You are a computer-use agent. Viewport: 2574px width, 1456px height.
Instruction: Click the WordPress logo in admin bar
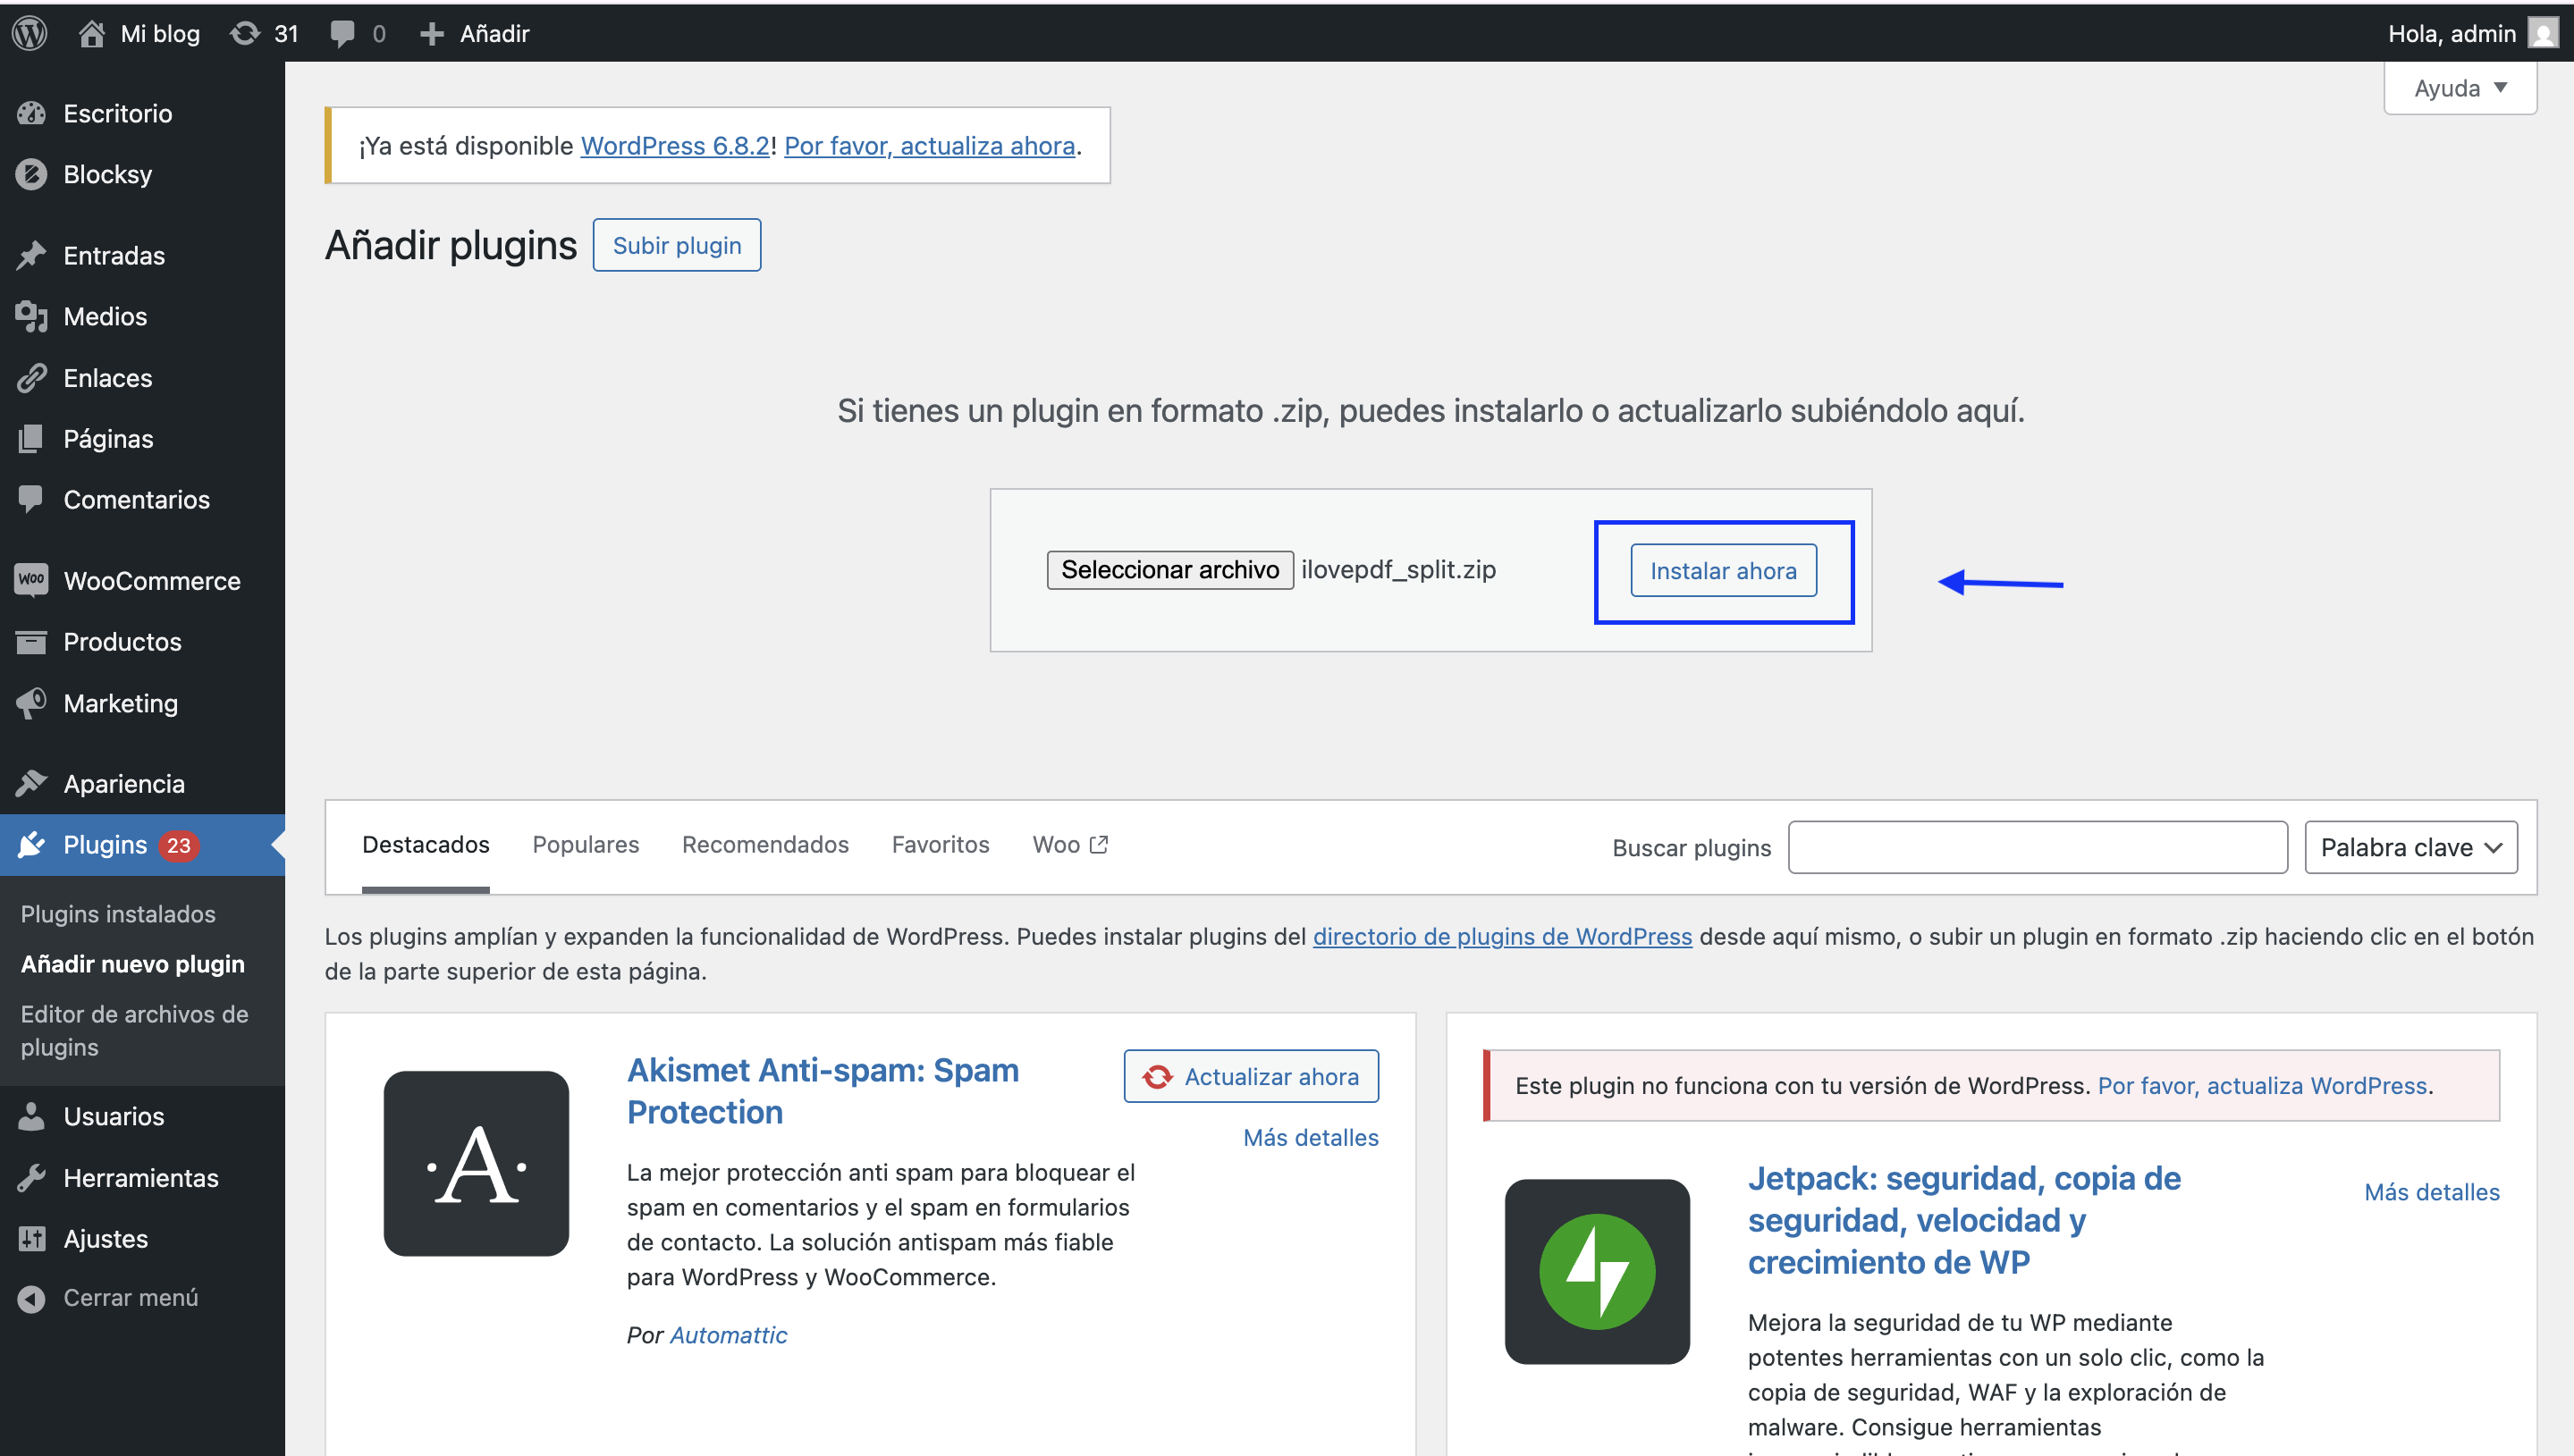30,33
